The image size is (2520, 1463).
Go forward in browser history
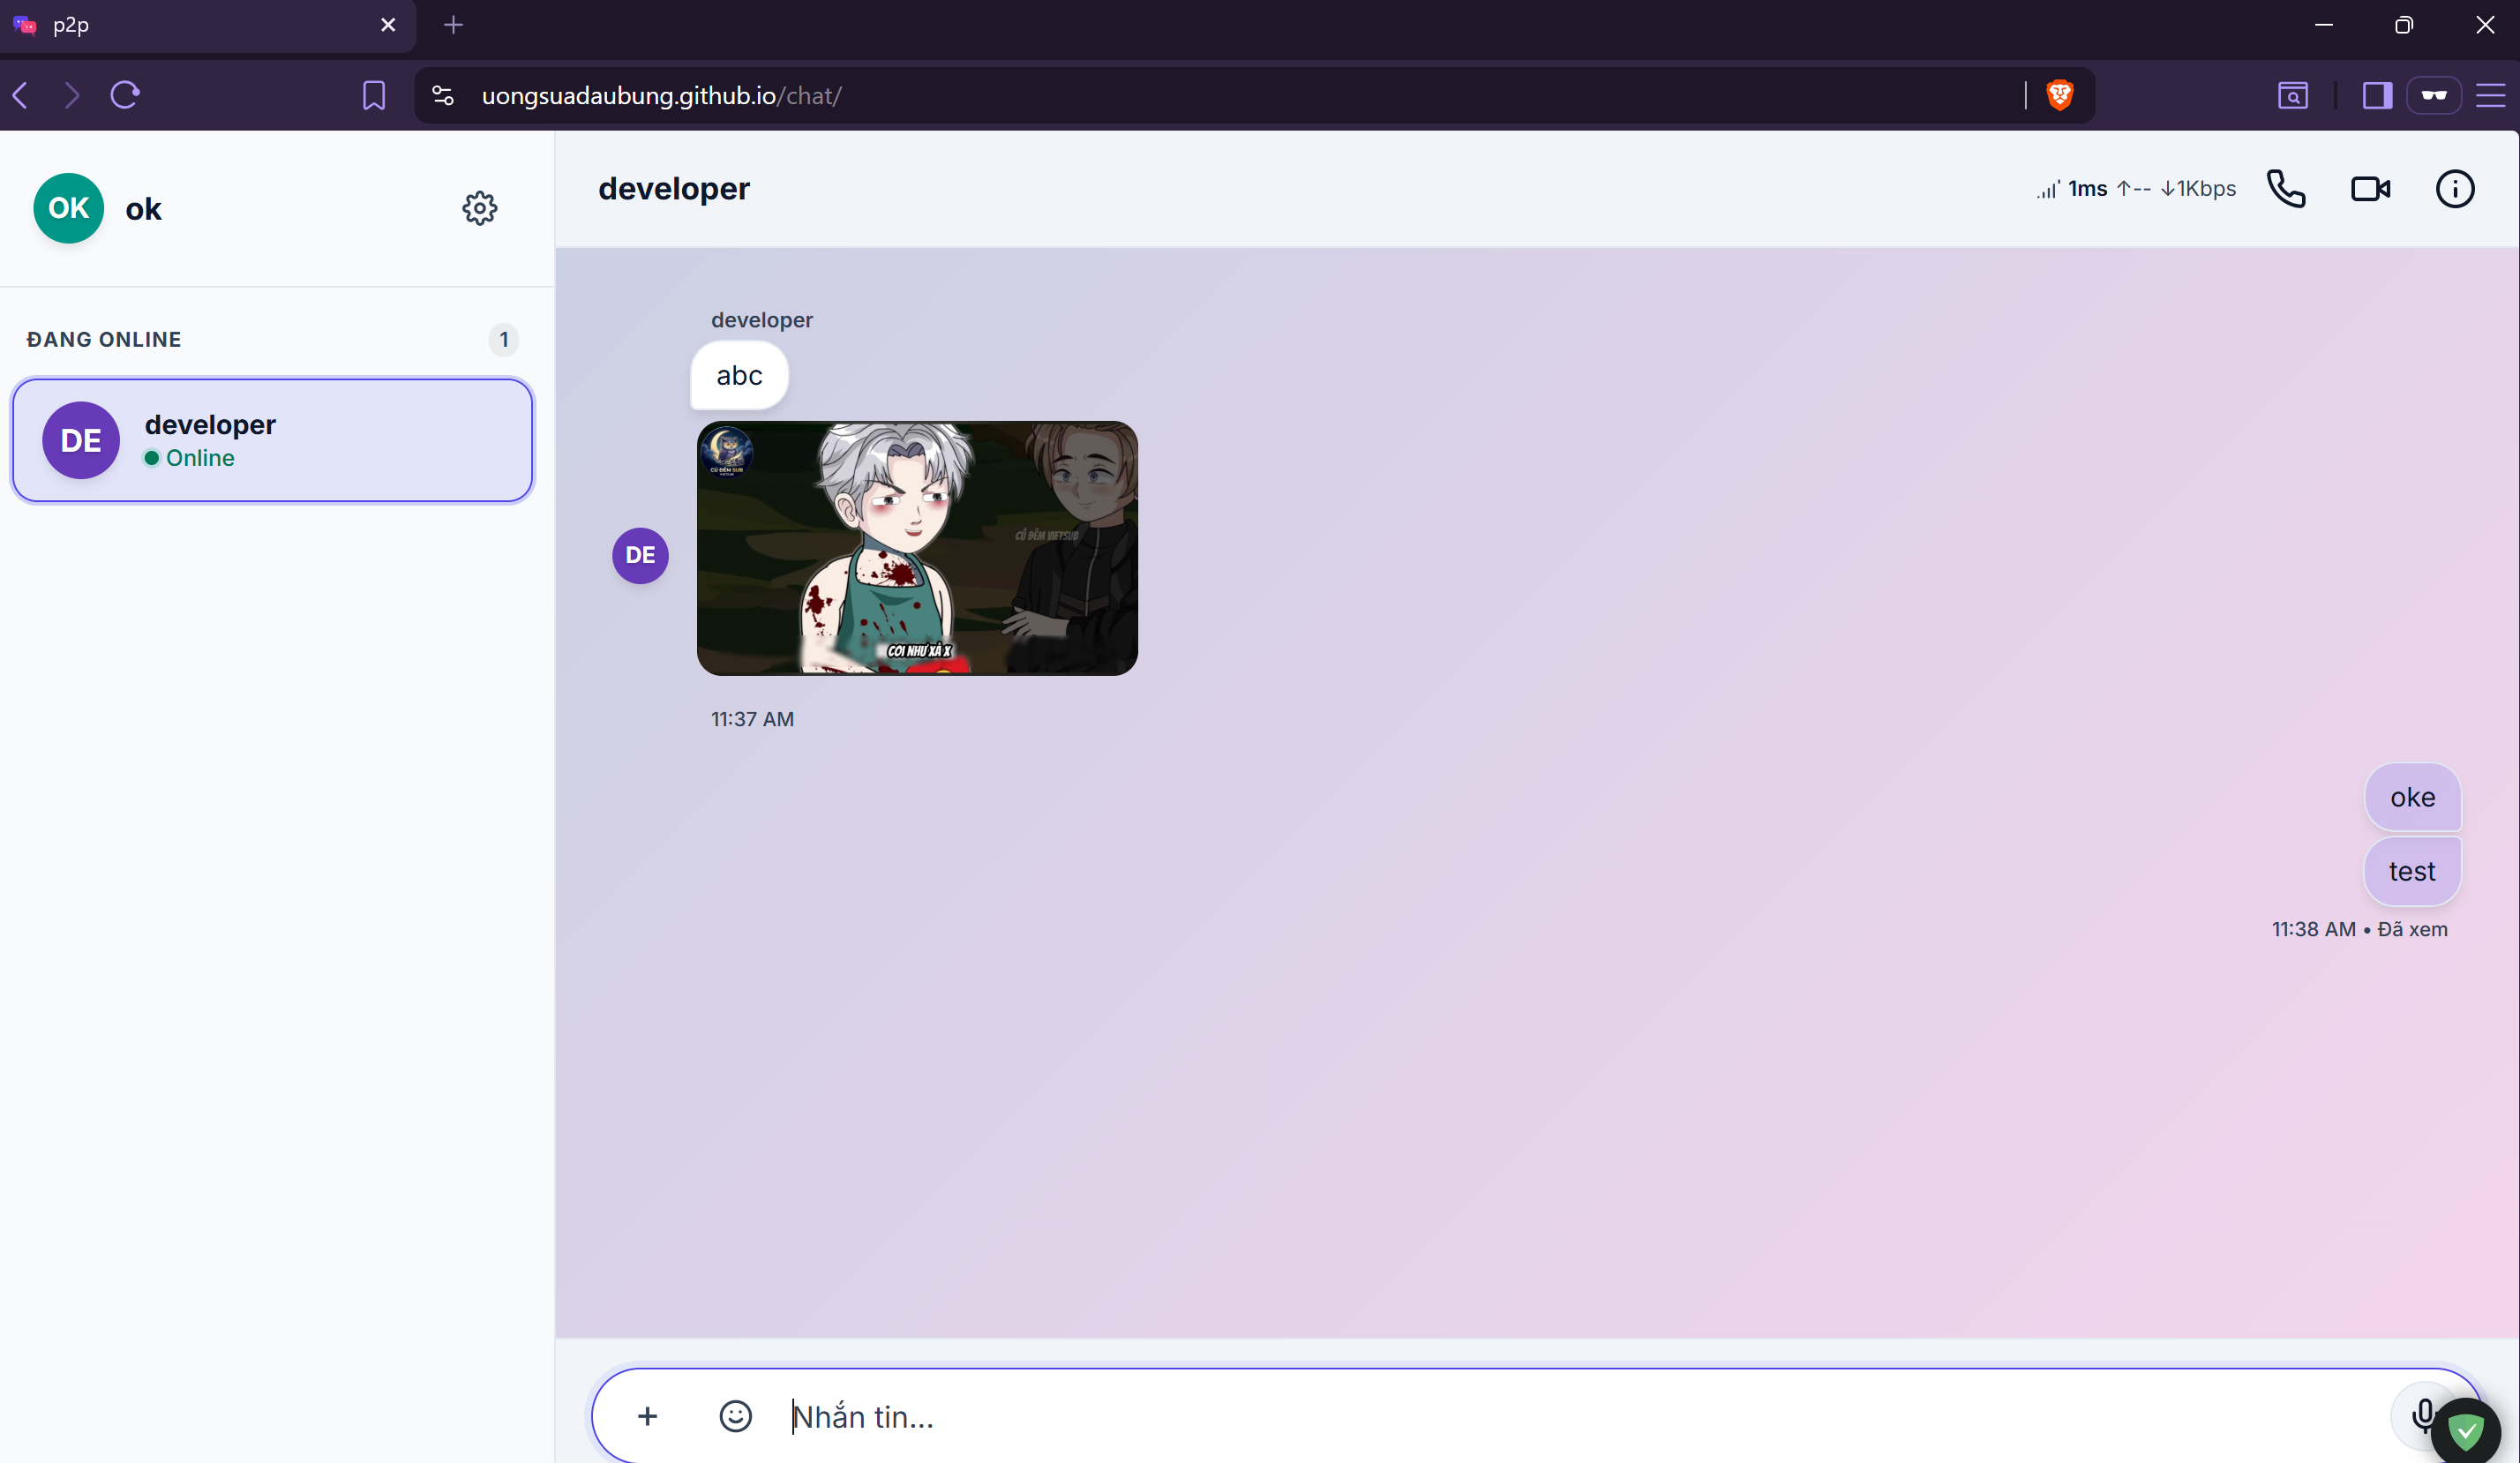[x=71, y=95]
